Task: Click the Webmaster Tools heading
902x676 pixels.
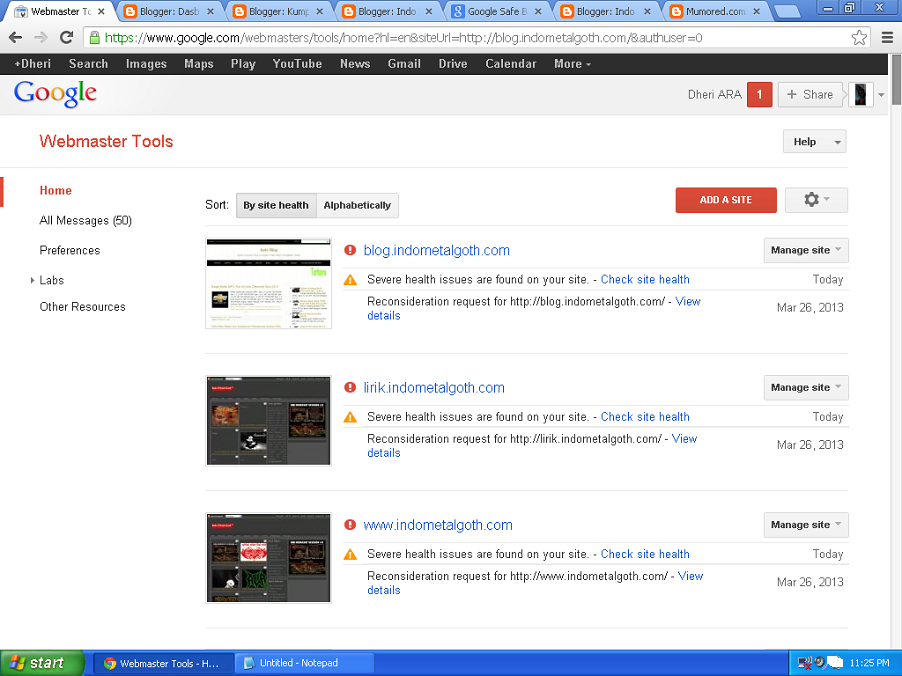Action: point(106,142)
